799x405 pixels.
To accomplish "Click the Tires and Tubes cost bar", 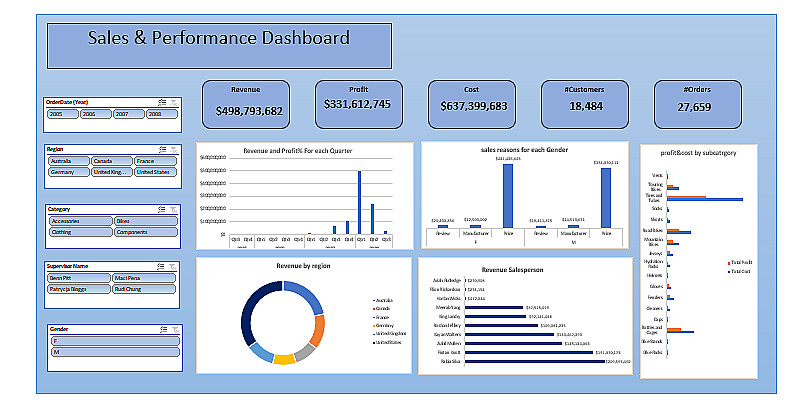I will (x=705, y=200).
